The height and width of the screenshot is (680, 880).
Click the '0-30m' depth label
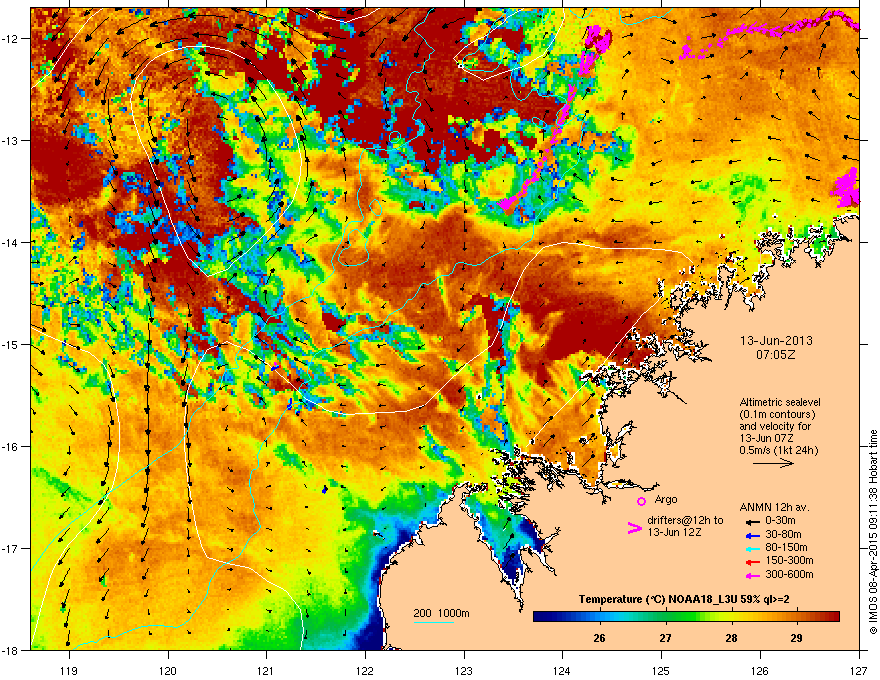click(x=780, y=521)
